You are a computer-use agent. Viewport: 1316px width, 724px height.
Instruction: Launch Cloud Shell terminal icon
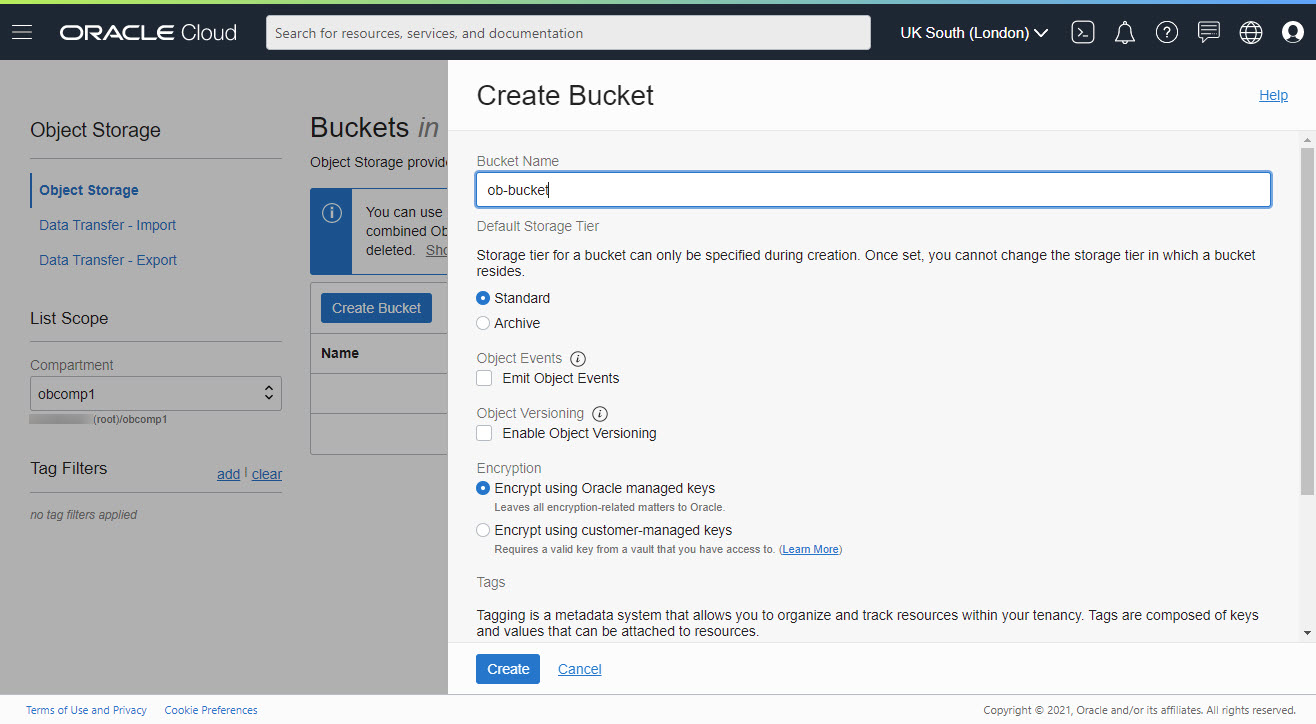(1082, 33)
